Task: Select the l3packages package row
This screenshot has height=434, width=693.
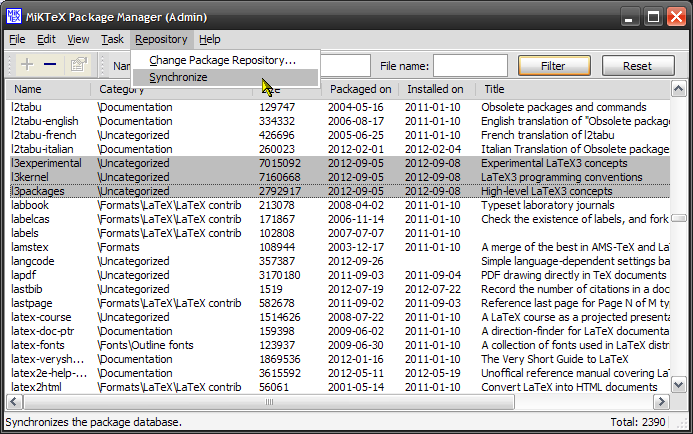Action: coord(338,191)
